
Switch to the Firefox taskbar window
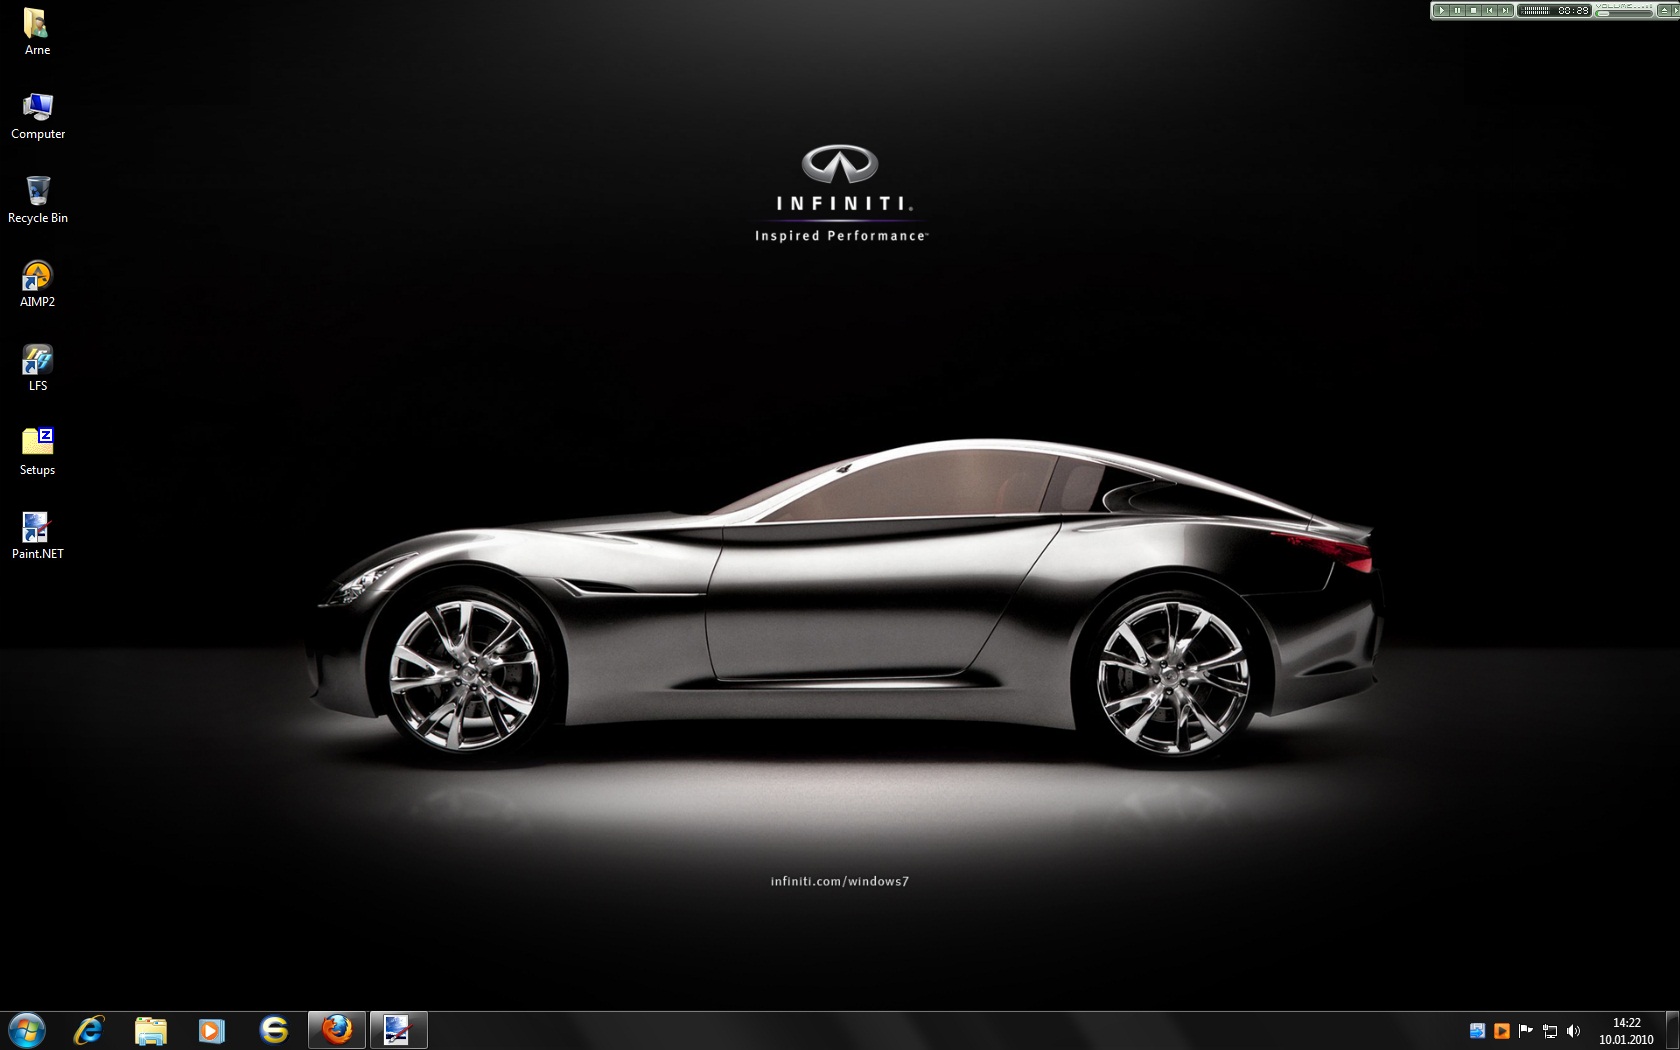(337, 1030)
